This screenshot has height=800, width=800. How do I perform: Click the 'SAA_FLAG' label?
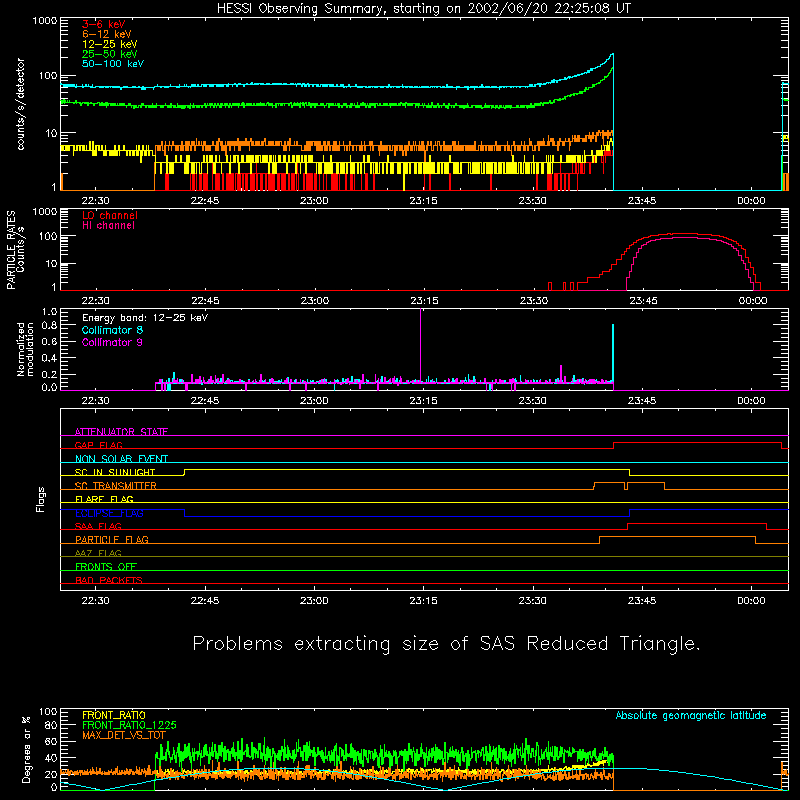tap(98, 526)
